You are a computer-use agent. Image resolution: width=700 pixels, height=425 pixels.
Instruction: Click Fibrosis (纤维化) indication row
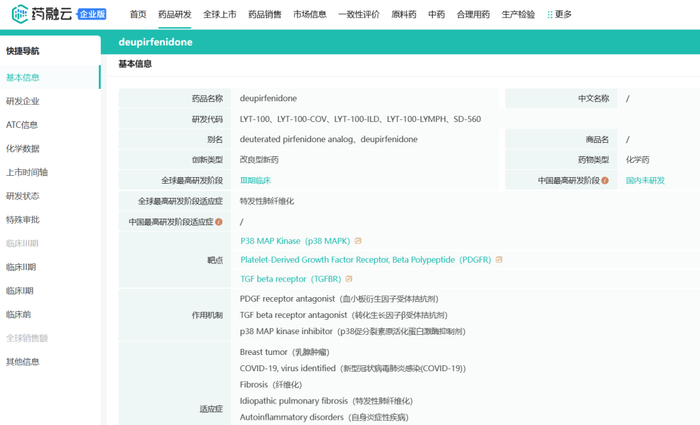[x=271, y=385]
